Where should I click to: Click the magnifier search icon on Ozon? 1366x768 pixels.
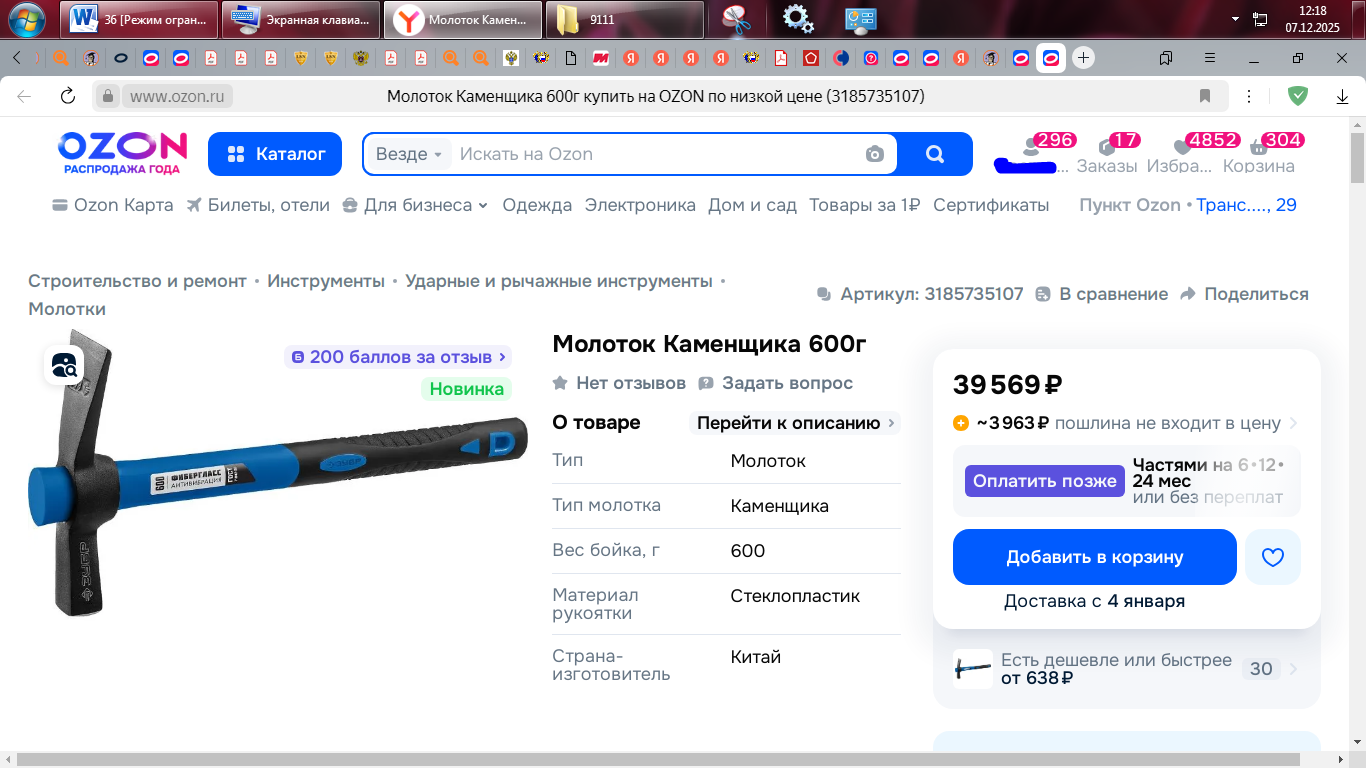[x=934, y=154]
